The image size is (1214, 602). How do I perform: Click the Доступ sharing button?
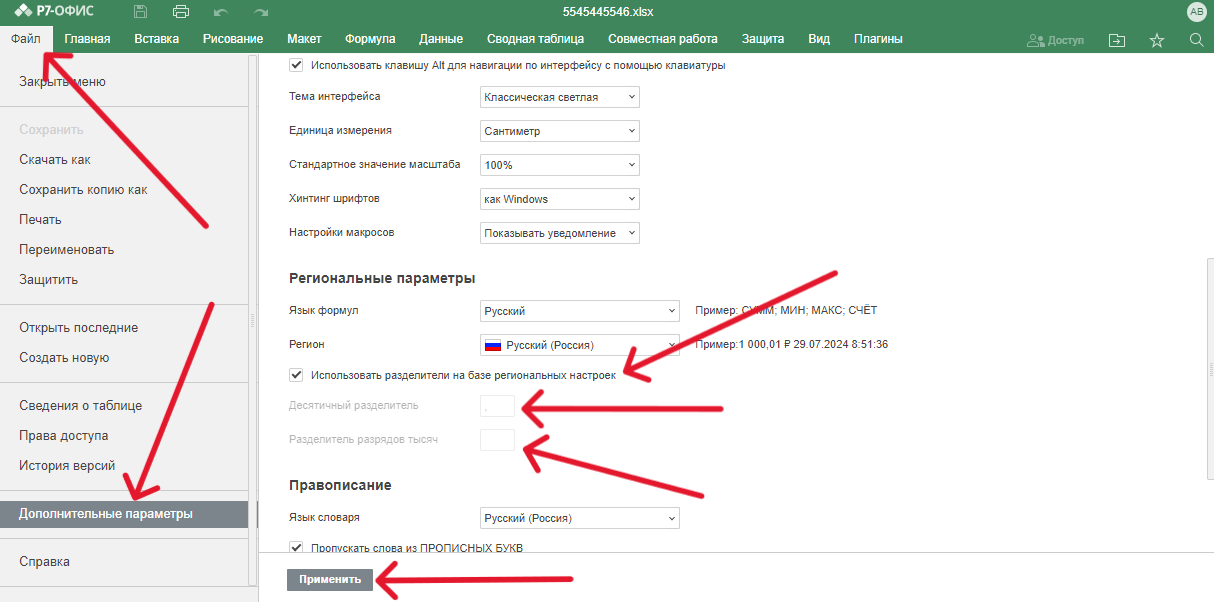(x=1055, y=40)
